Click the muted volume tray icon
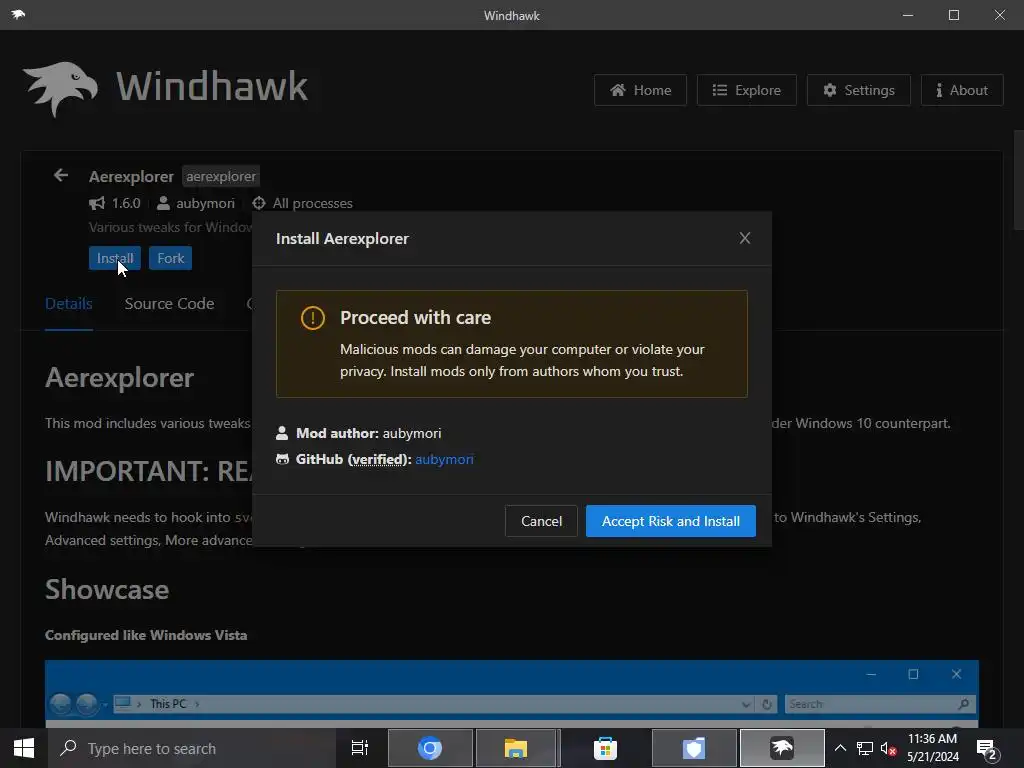The width and height of the screenshot is (1024, 768). pos(888,748)
